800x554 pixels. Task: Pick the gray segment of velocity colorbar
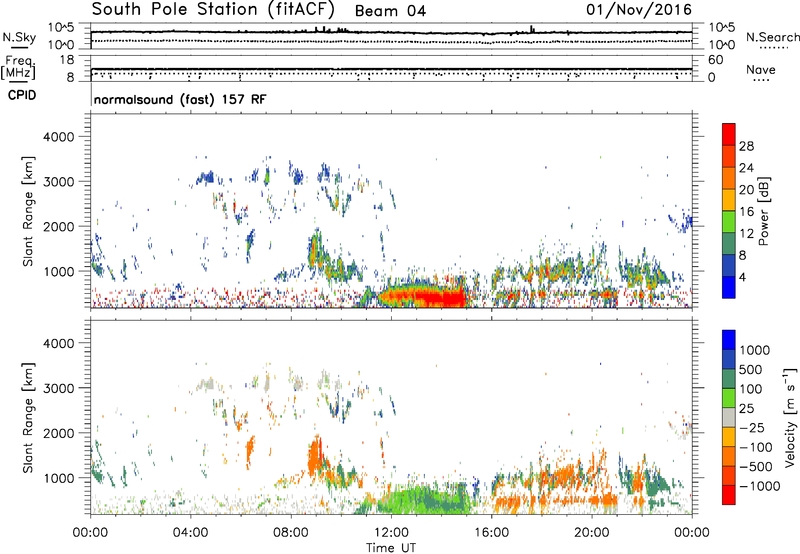pyautogui.click(x=729, y=418)
